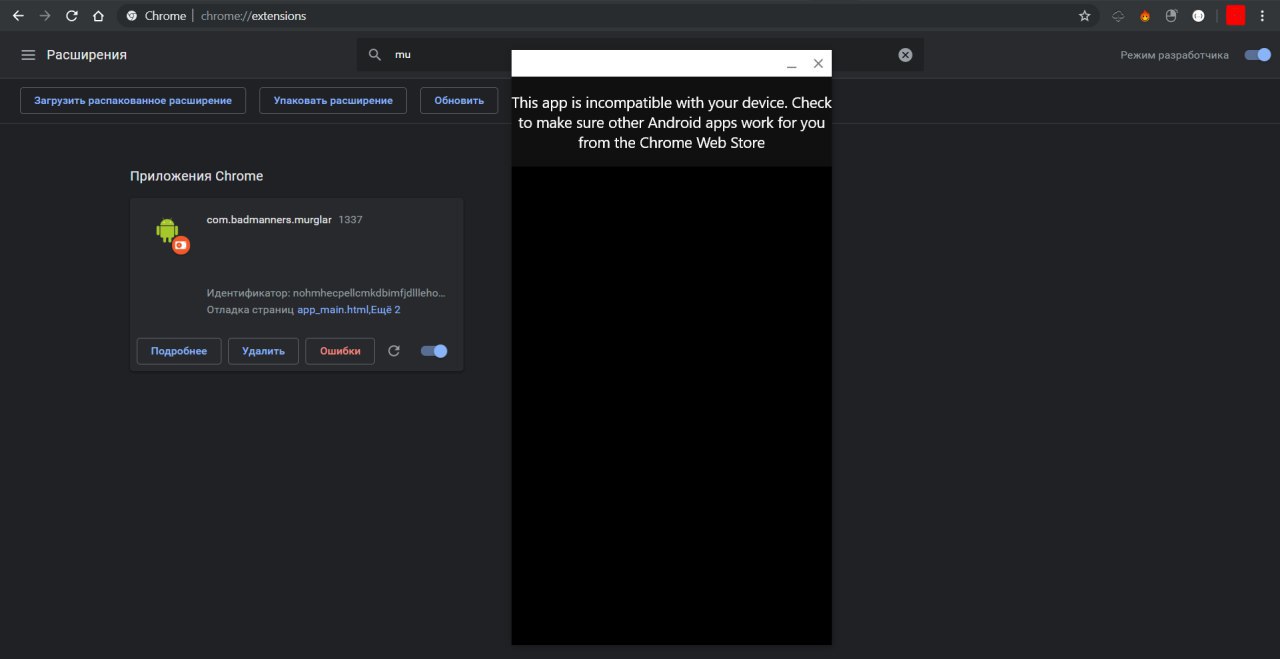Click the browser forward arrow
This screenshot has height=659, width=1280.
(44, 16)
